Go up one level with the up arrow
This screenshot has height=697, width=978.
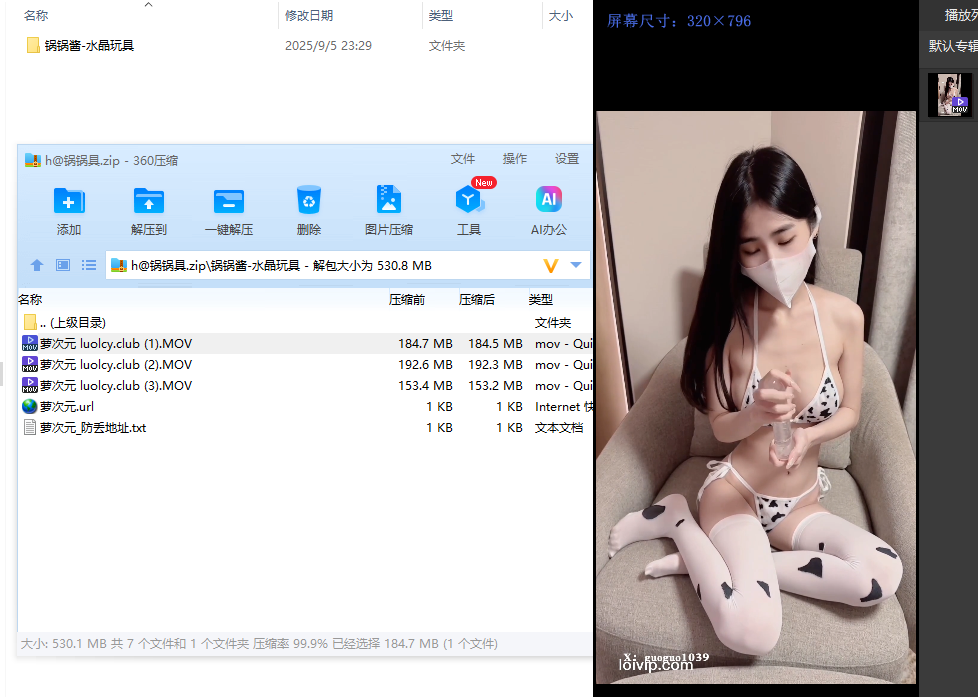click(x=37, y=265)
